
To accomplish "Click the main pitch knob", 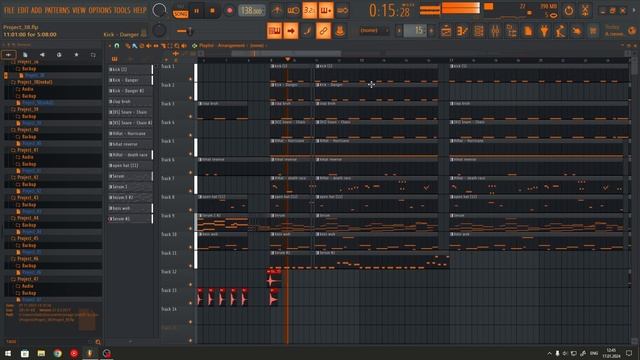I will pos(159,31).
